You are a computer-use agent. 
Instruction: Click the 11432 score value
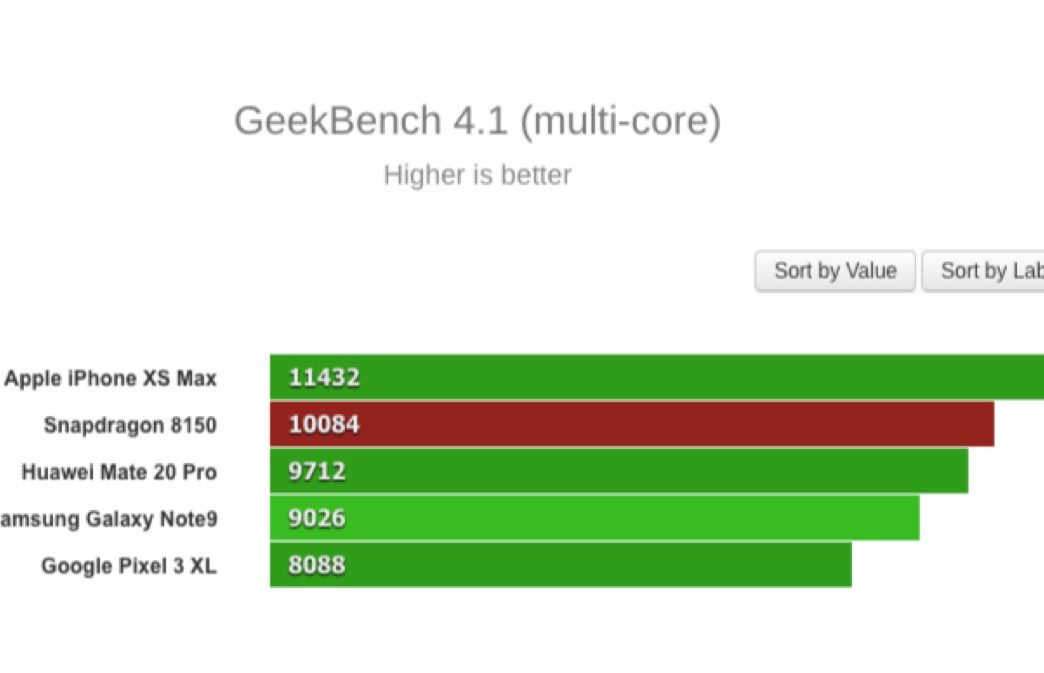324,378
